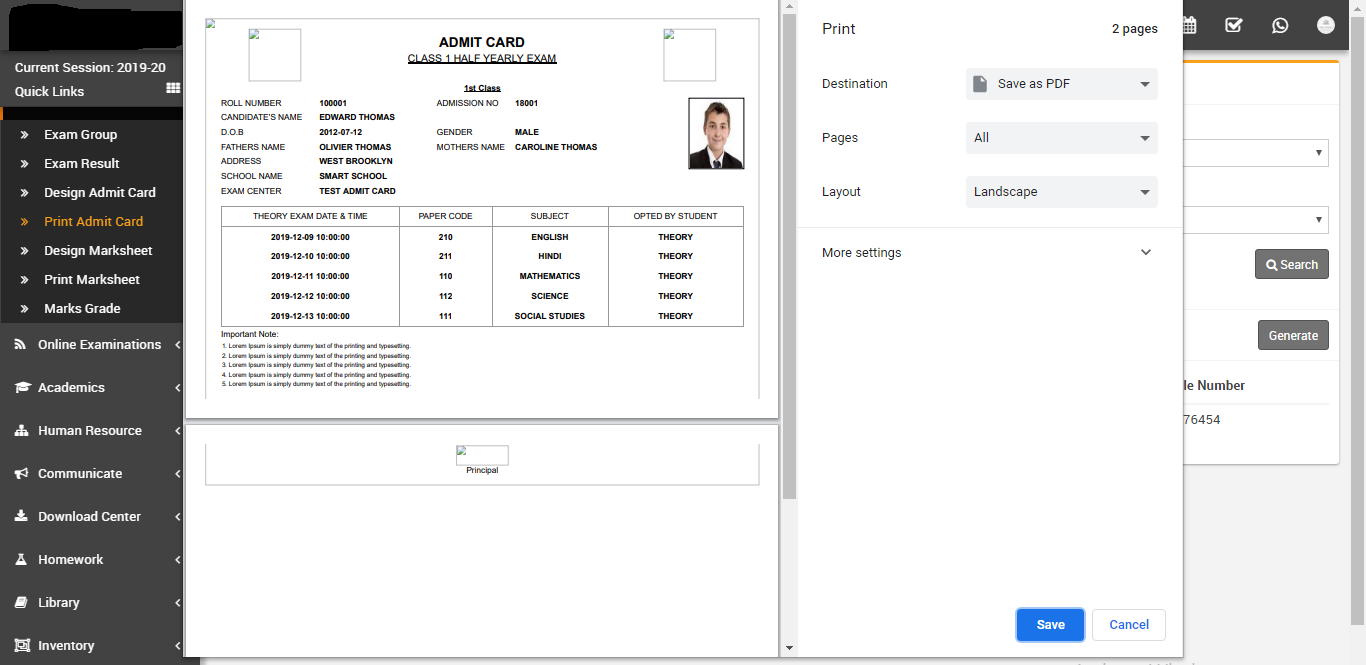Open the task checklist icon
1366x665 pixels.
click(1234, 26)
